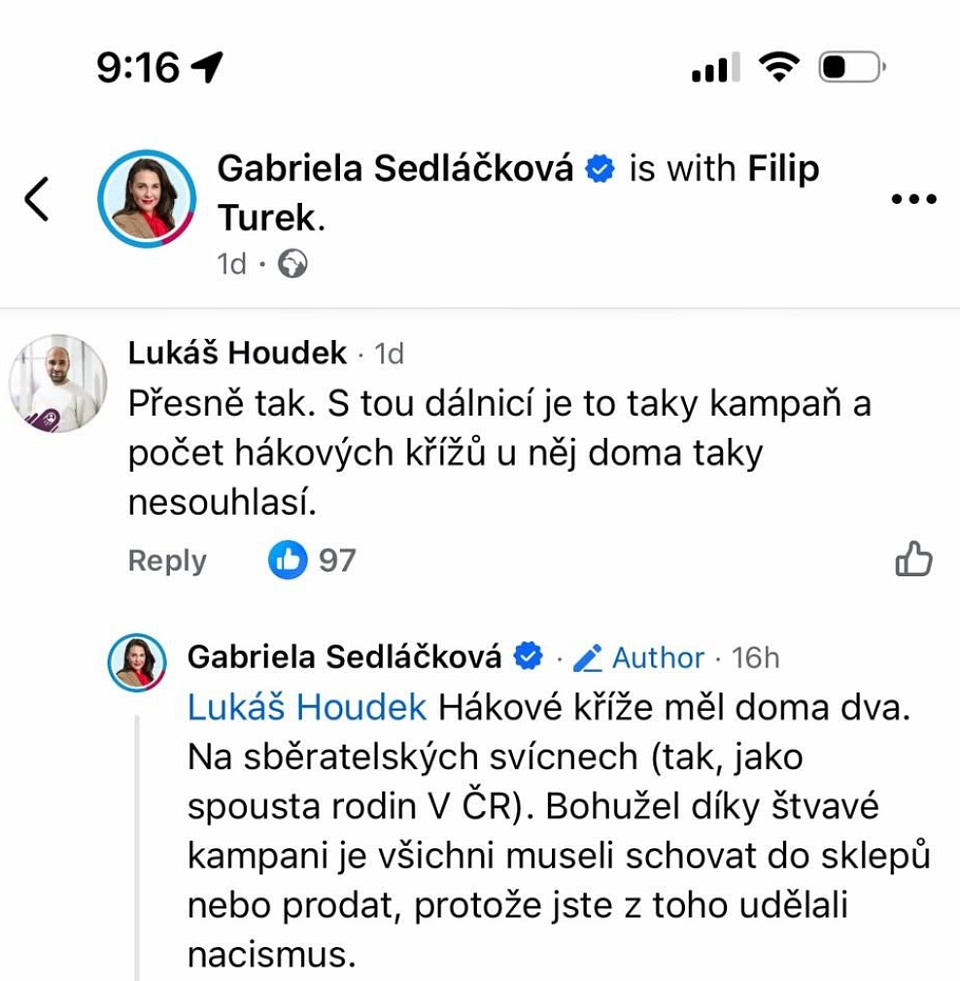Open Gabriela Sedláčková's reply avatar
Image resolution: width=960 pixels, height=981 pixels.
[137, 661]
